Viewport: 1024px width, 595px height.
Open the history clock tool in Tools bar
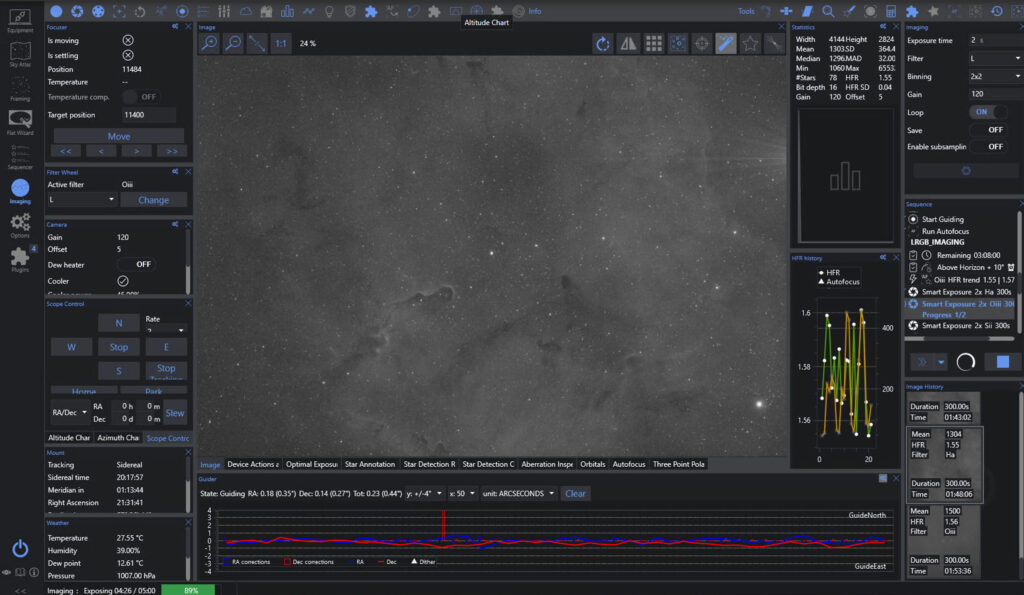coord(997,11)
